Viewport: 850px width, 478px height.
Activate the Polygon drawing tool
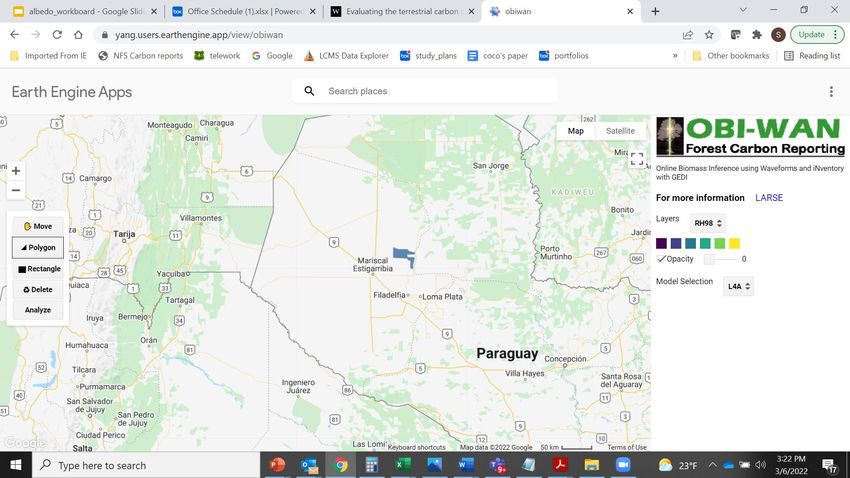tap(38, 247)
